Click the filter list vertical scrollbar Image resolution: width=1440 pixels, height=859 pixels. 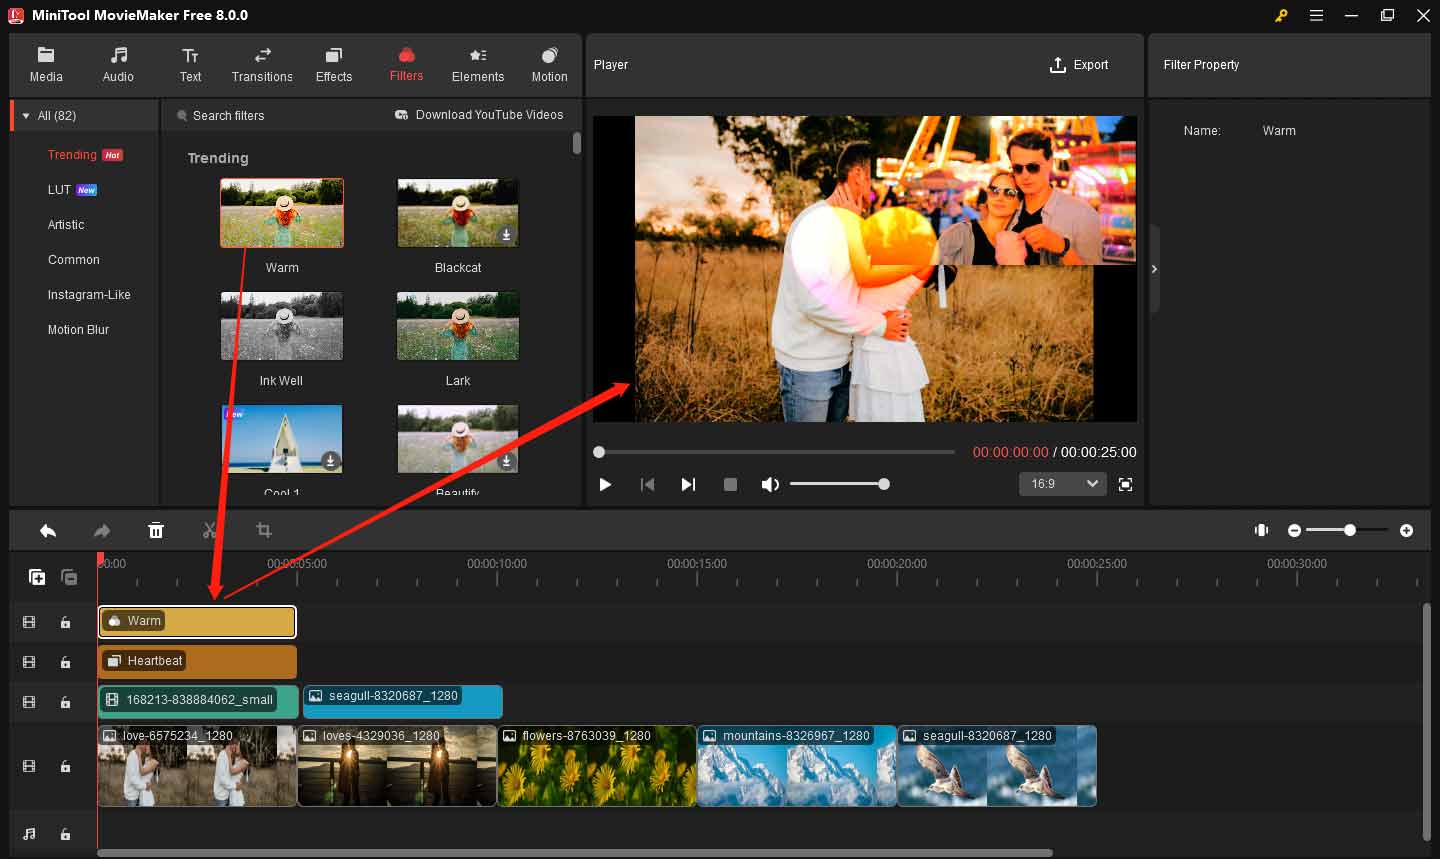point(577,143)
